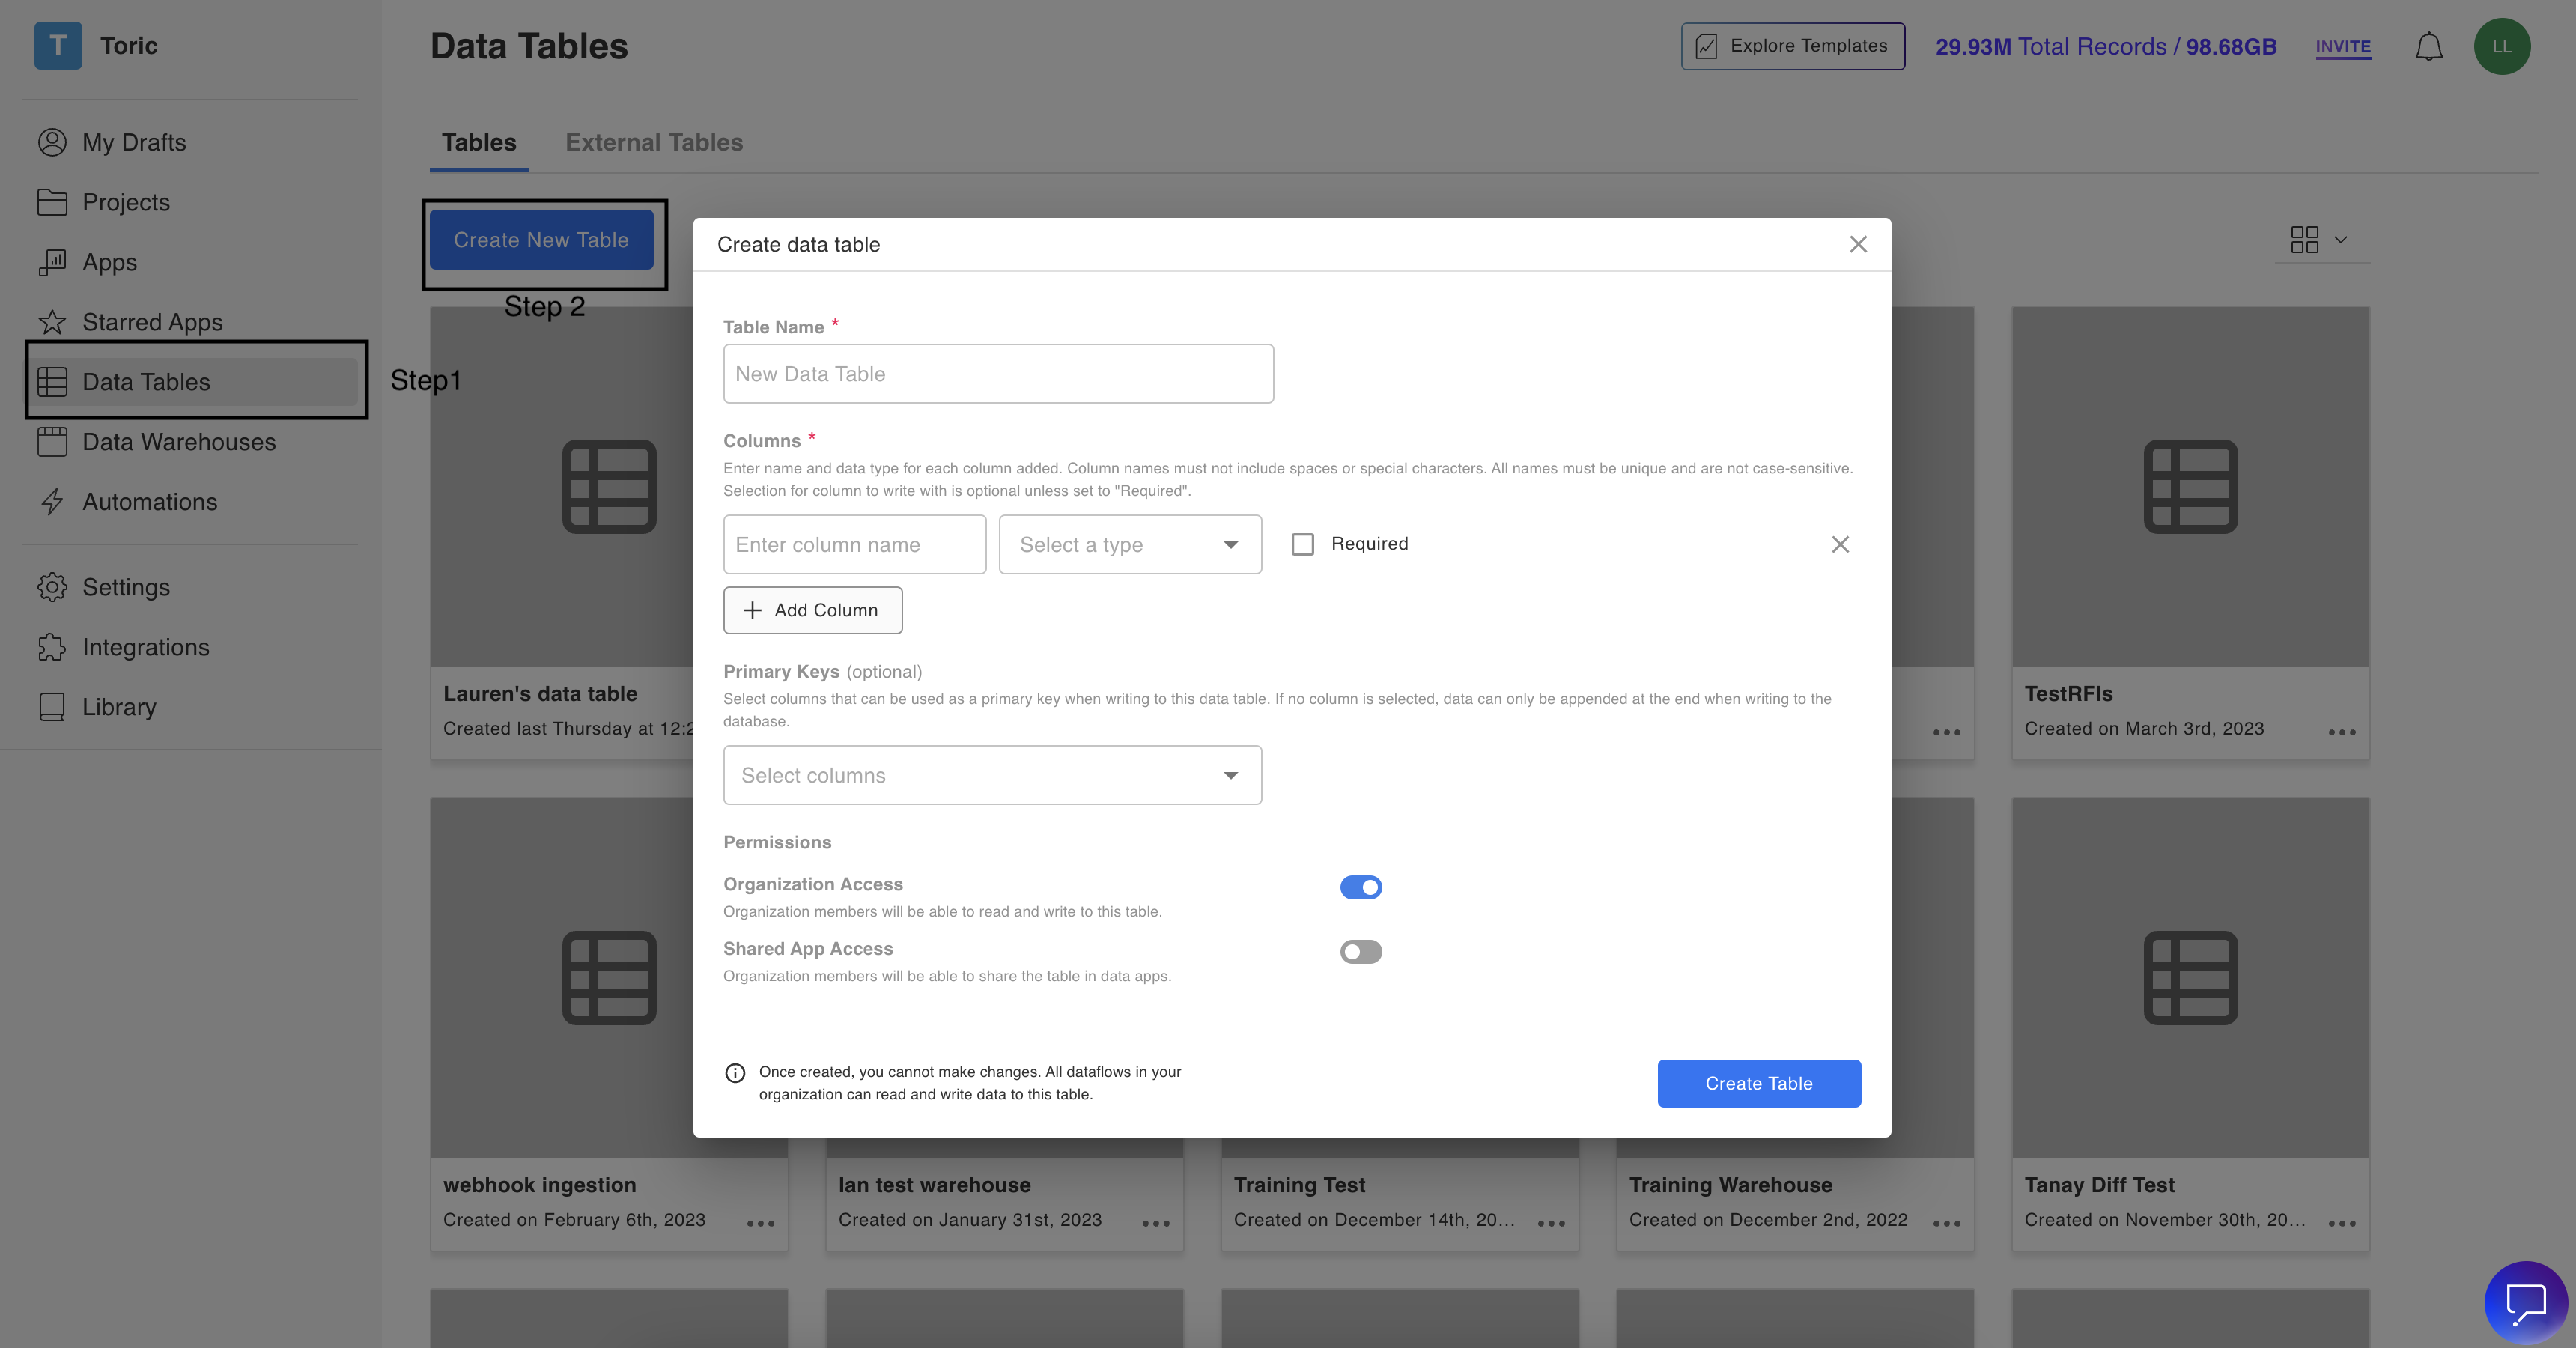Open more options for Training Test table
The height and width of the screenshot is (1348, 2576).
point(1551,1223)
